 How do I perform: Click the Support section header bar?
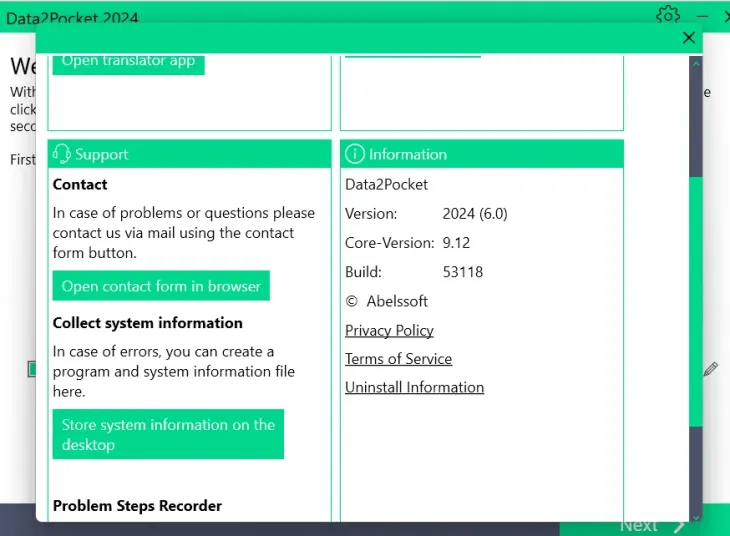pos(189,154)
